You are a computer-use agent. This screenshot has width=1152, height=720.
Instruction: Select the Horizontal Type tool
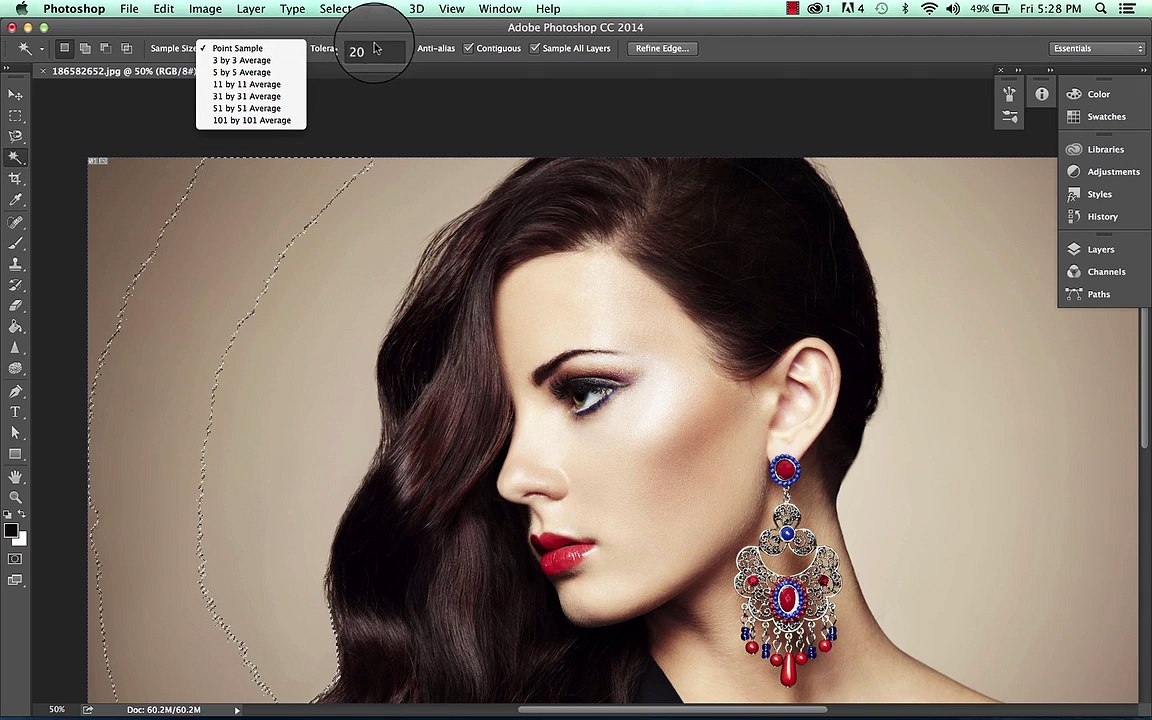click(x=15, y=412)
